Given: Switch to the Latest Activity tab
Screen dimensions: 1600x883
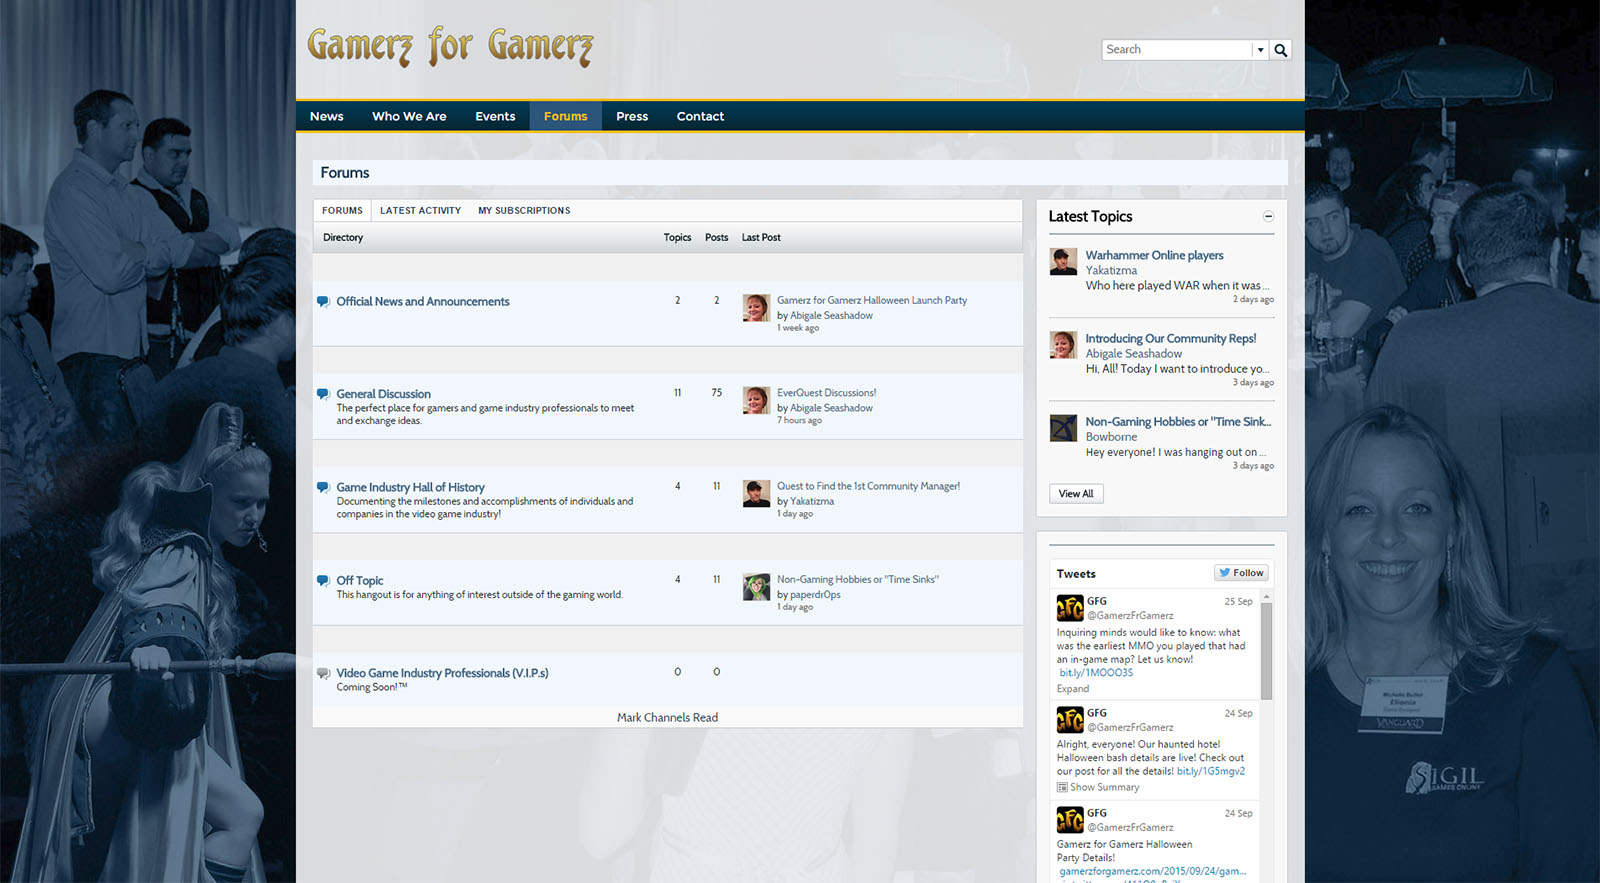Looking at the screenshot, I should tap(420, 210).
